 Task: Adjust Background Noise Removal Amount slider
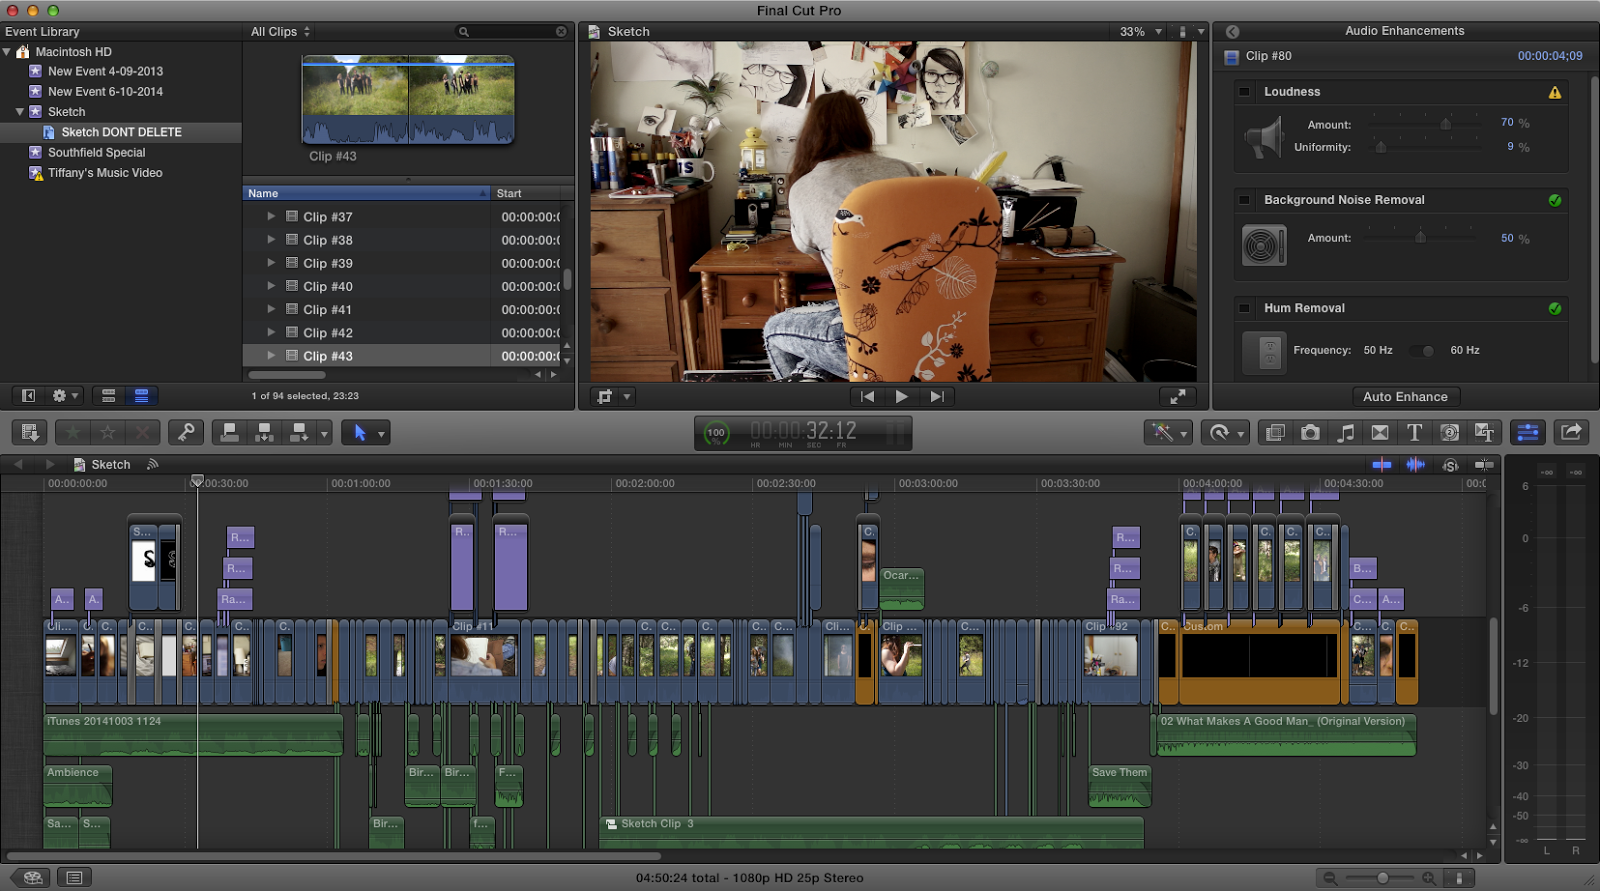click(1420, 237)
